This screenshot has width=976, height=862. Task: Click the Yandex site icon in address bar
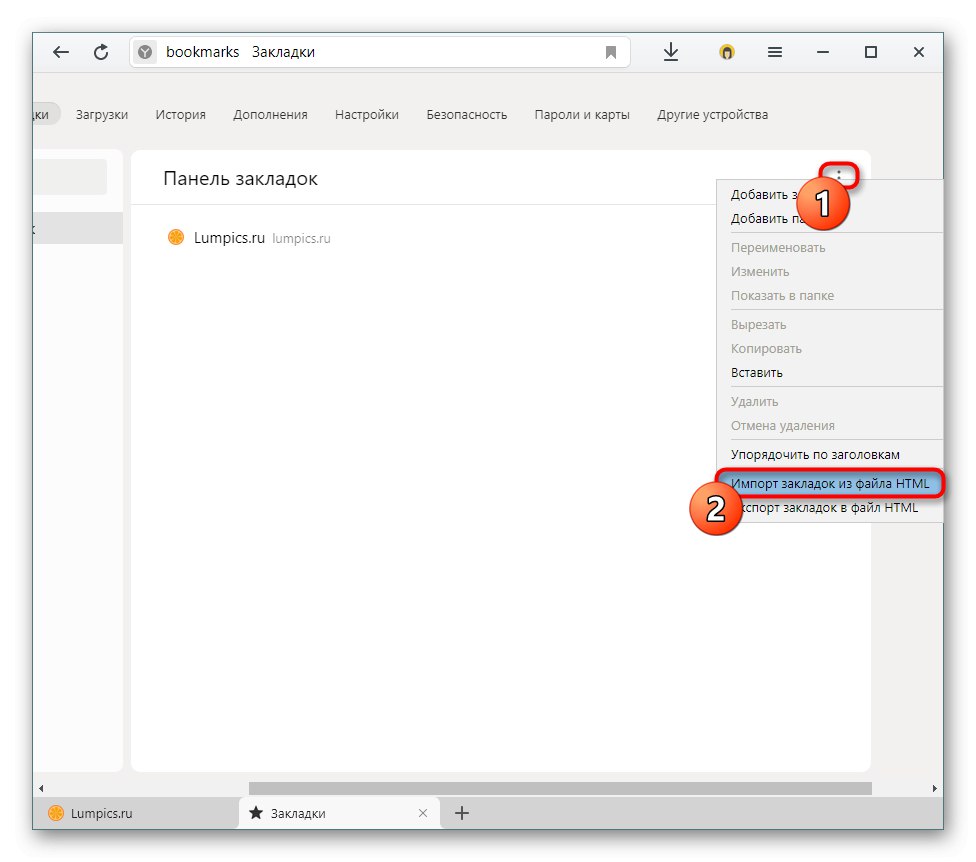pos(145,52)
